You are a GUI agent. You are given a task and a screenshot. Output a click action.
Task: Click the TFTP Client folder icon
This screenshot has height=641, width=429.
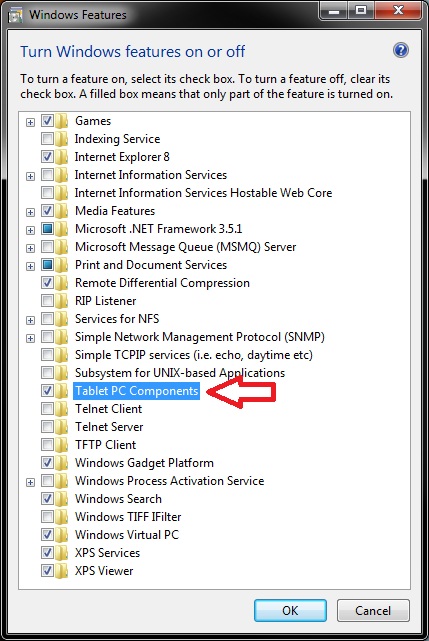coord(62,445)
